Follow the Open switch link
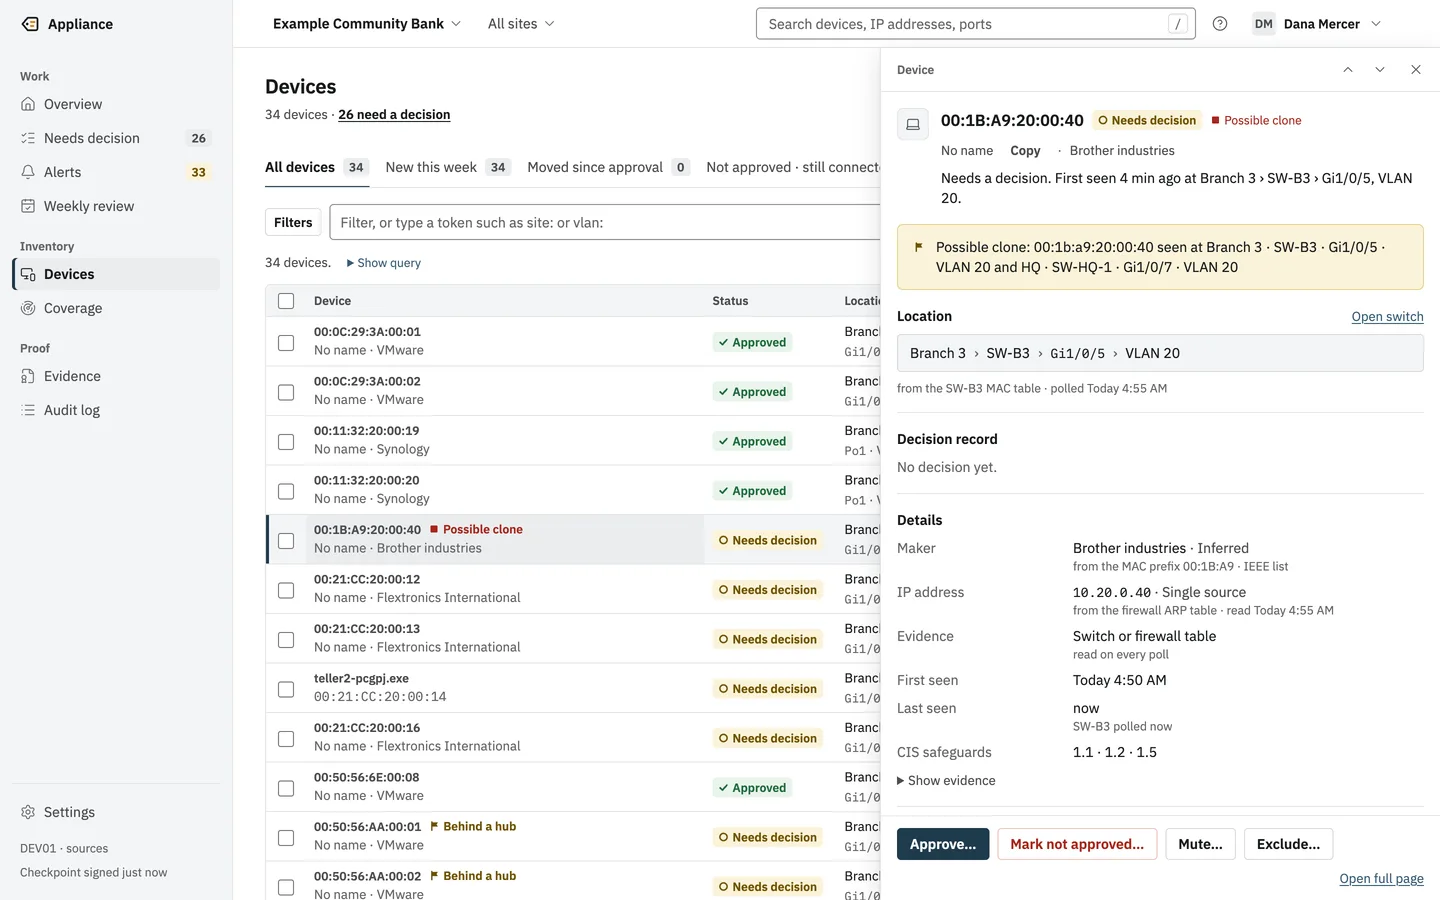 (1387, 317)
